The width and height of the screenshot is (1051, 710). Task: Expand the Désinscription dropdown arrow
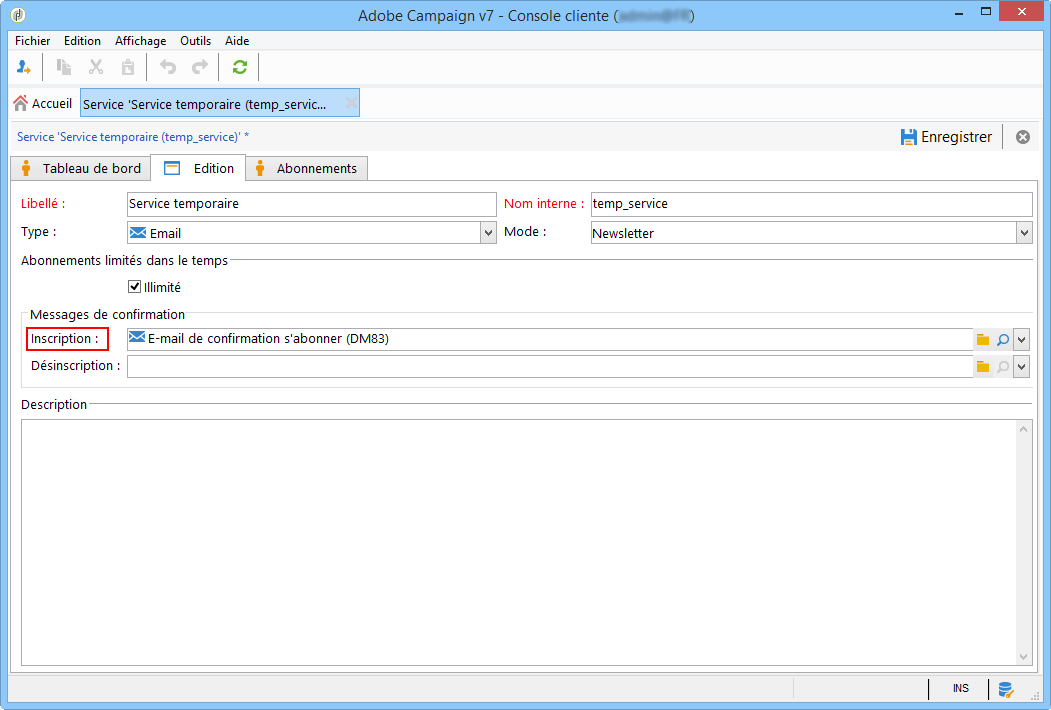[x=1022, y=367]
